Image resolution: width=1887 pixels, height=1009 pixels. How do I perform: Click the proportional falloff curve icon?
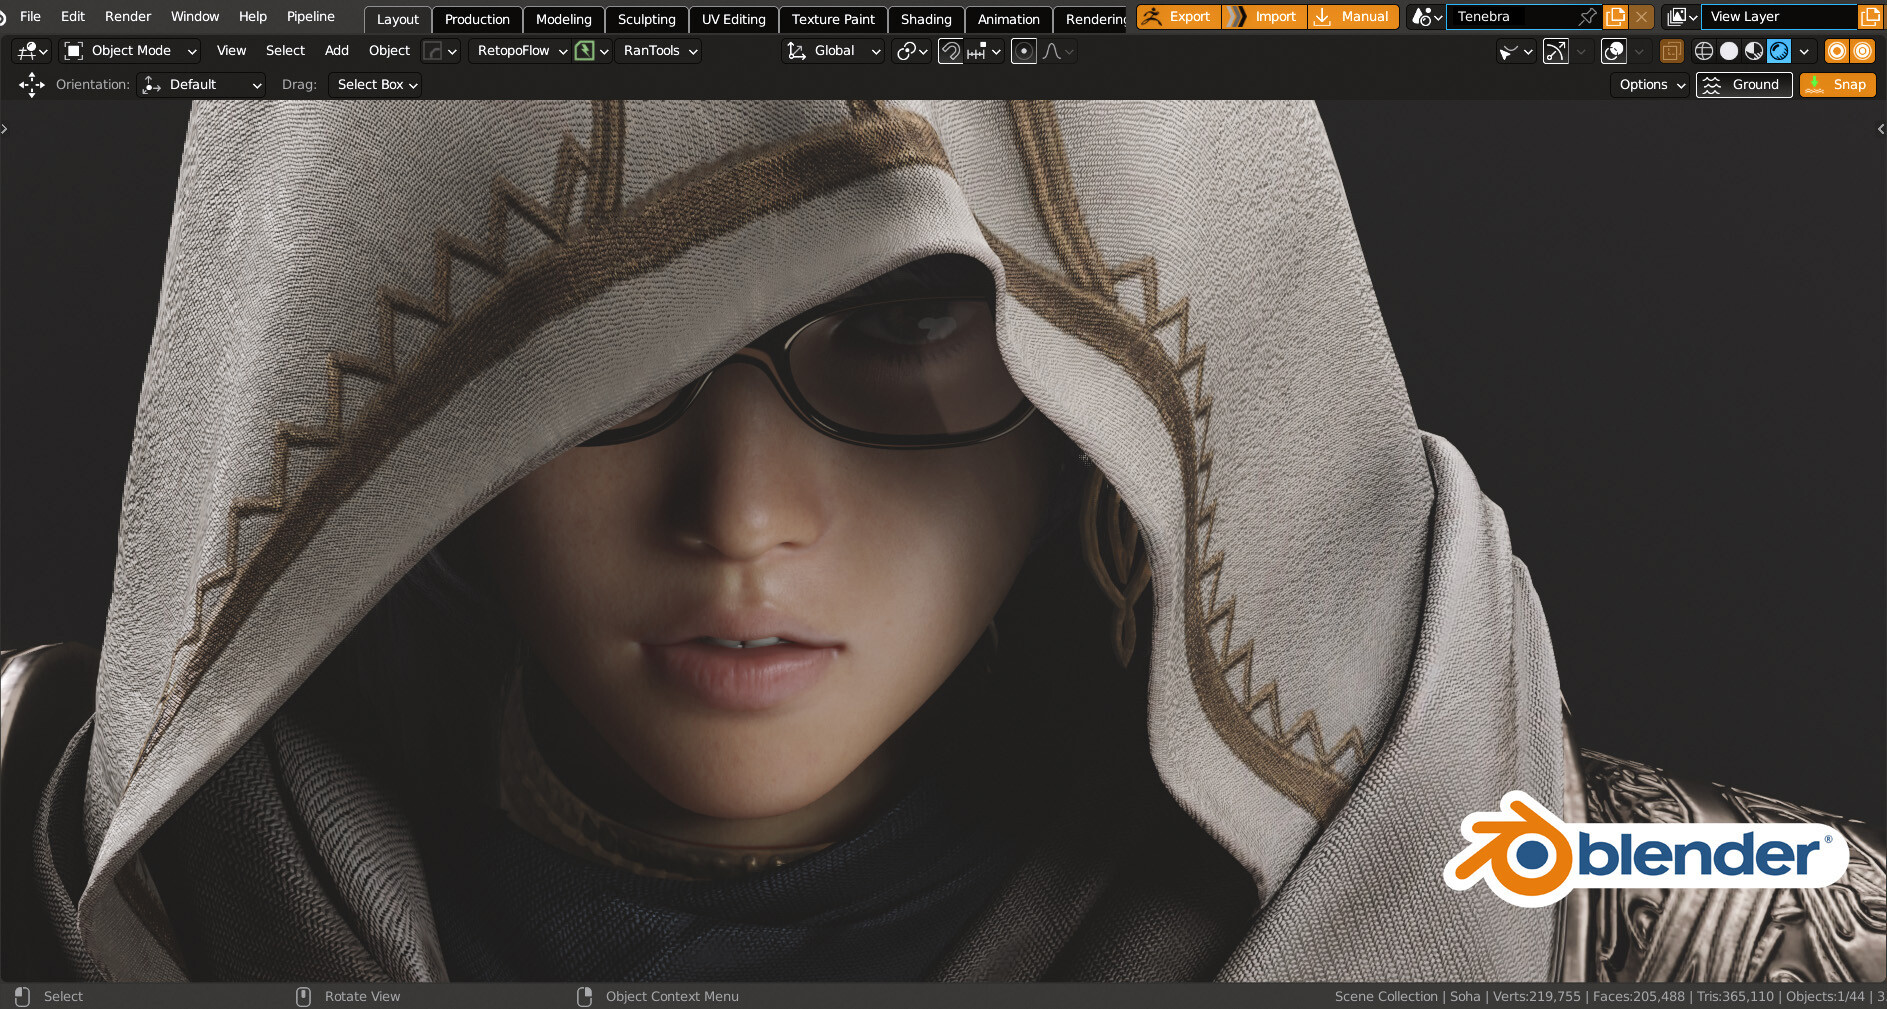pyautogui.click(x=1051, y=51)
